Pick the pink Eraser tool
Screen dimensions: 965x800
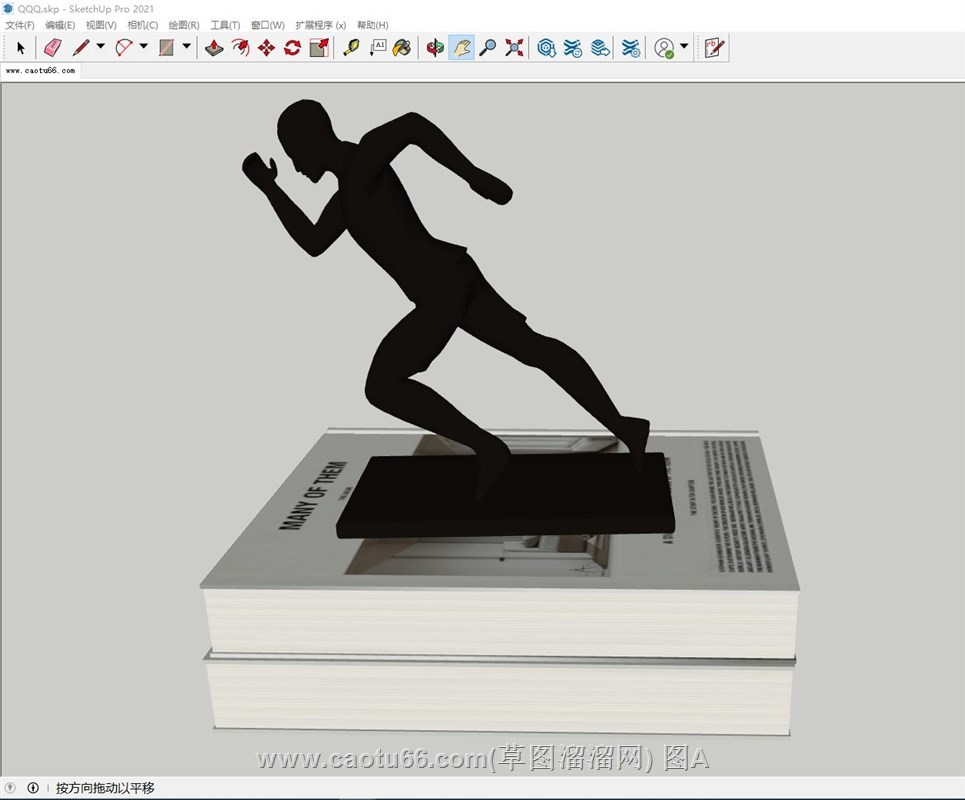[x=53, y=47]
